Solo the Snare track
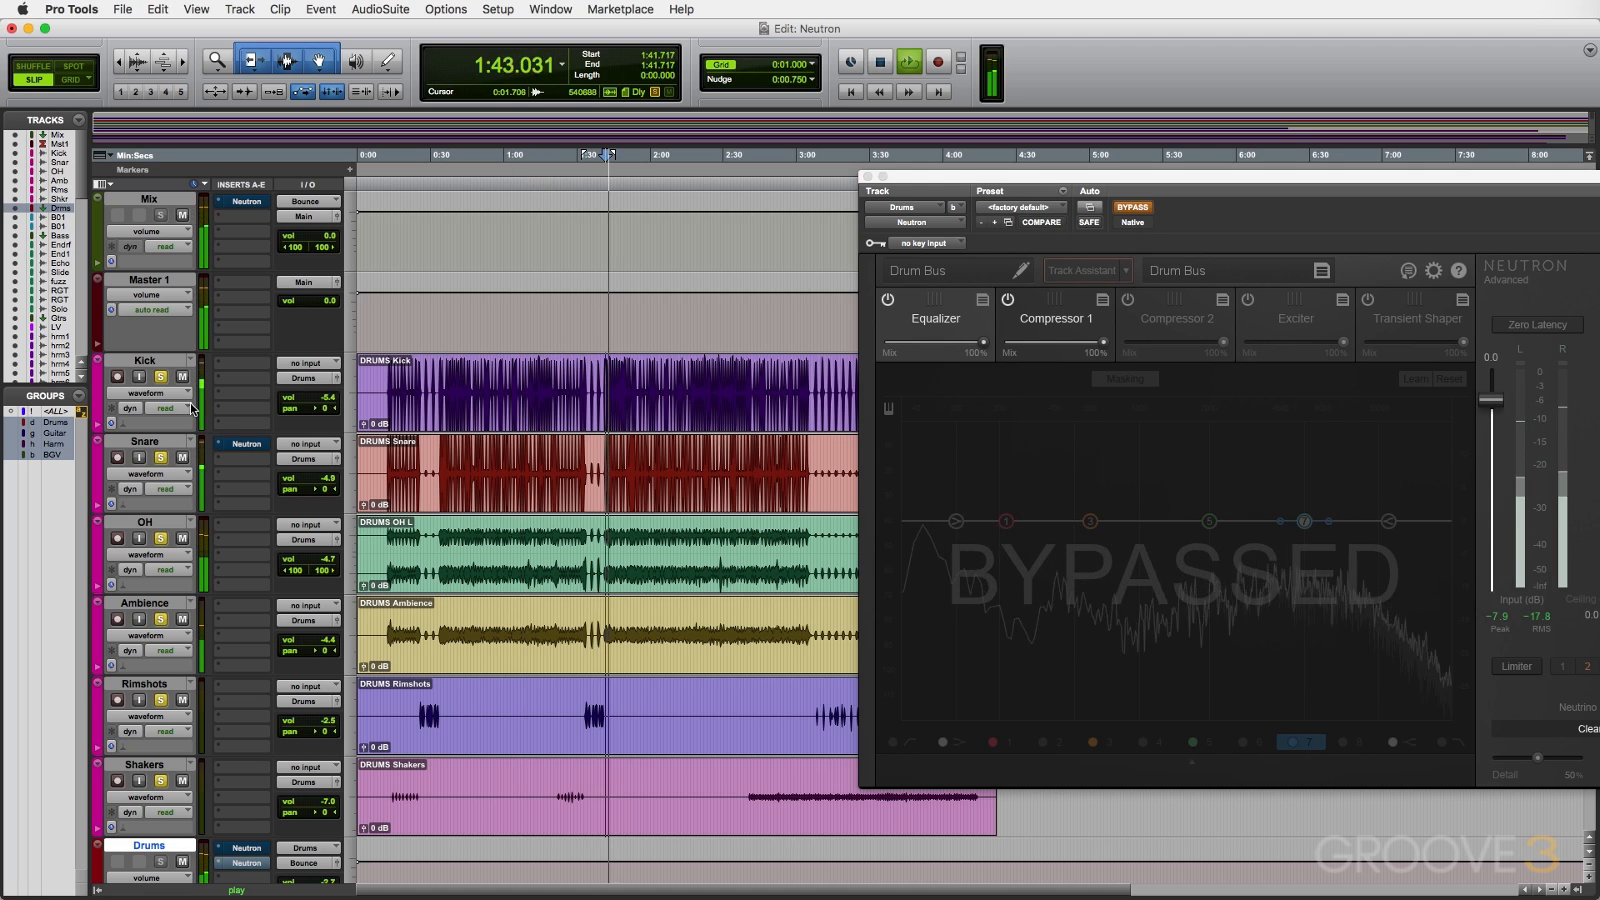The image size is (1600, 900). [x=160, y=458]
